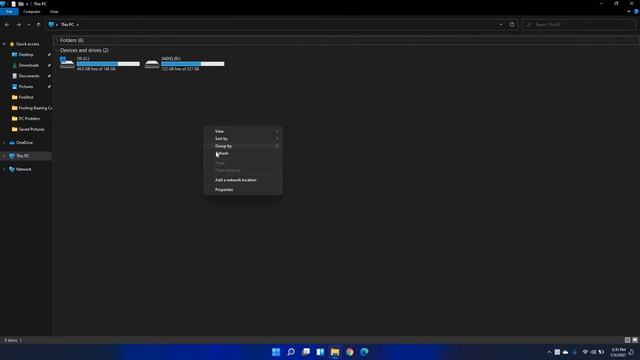
Task: Click the This PC icon in address bar
Action: [x=51, y=24]
